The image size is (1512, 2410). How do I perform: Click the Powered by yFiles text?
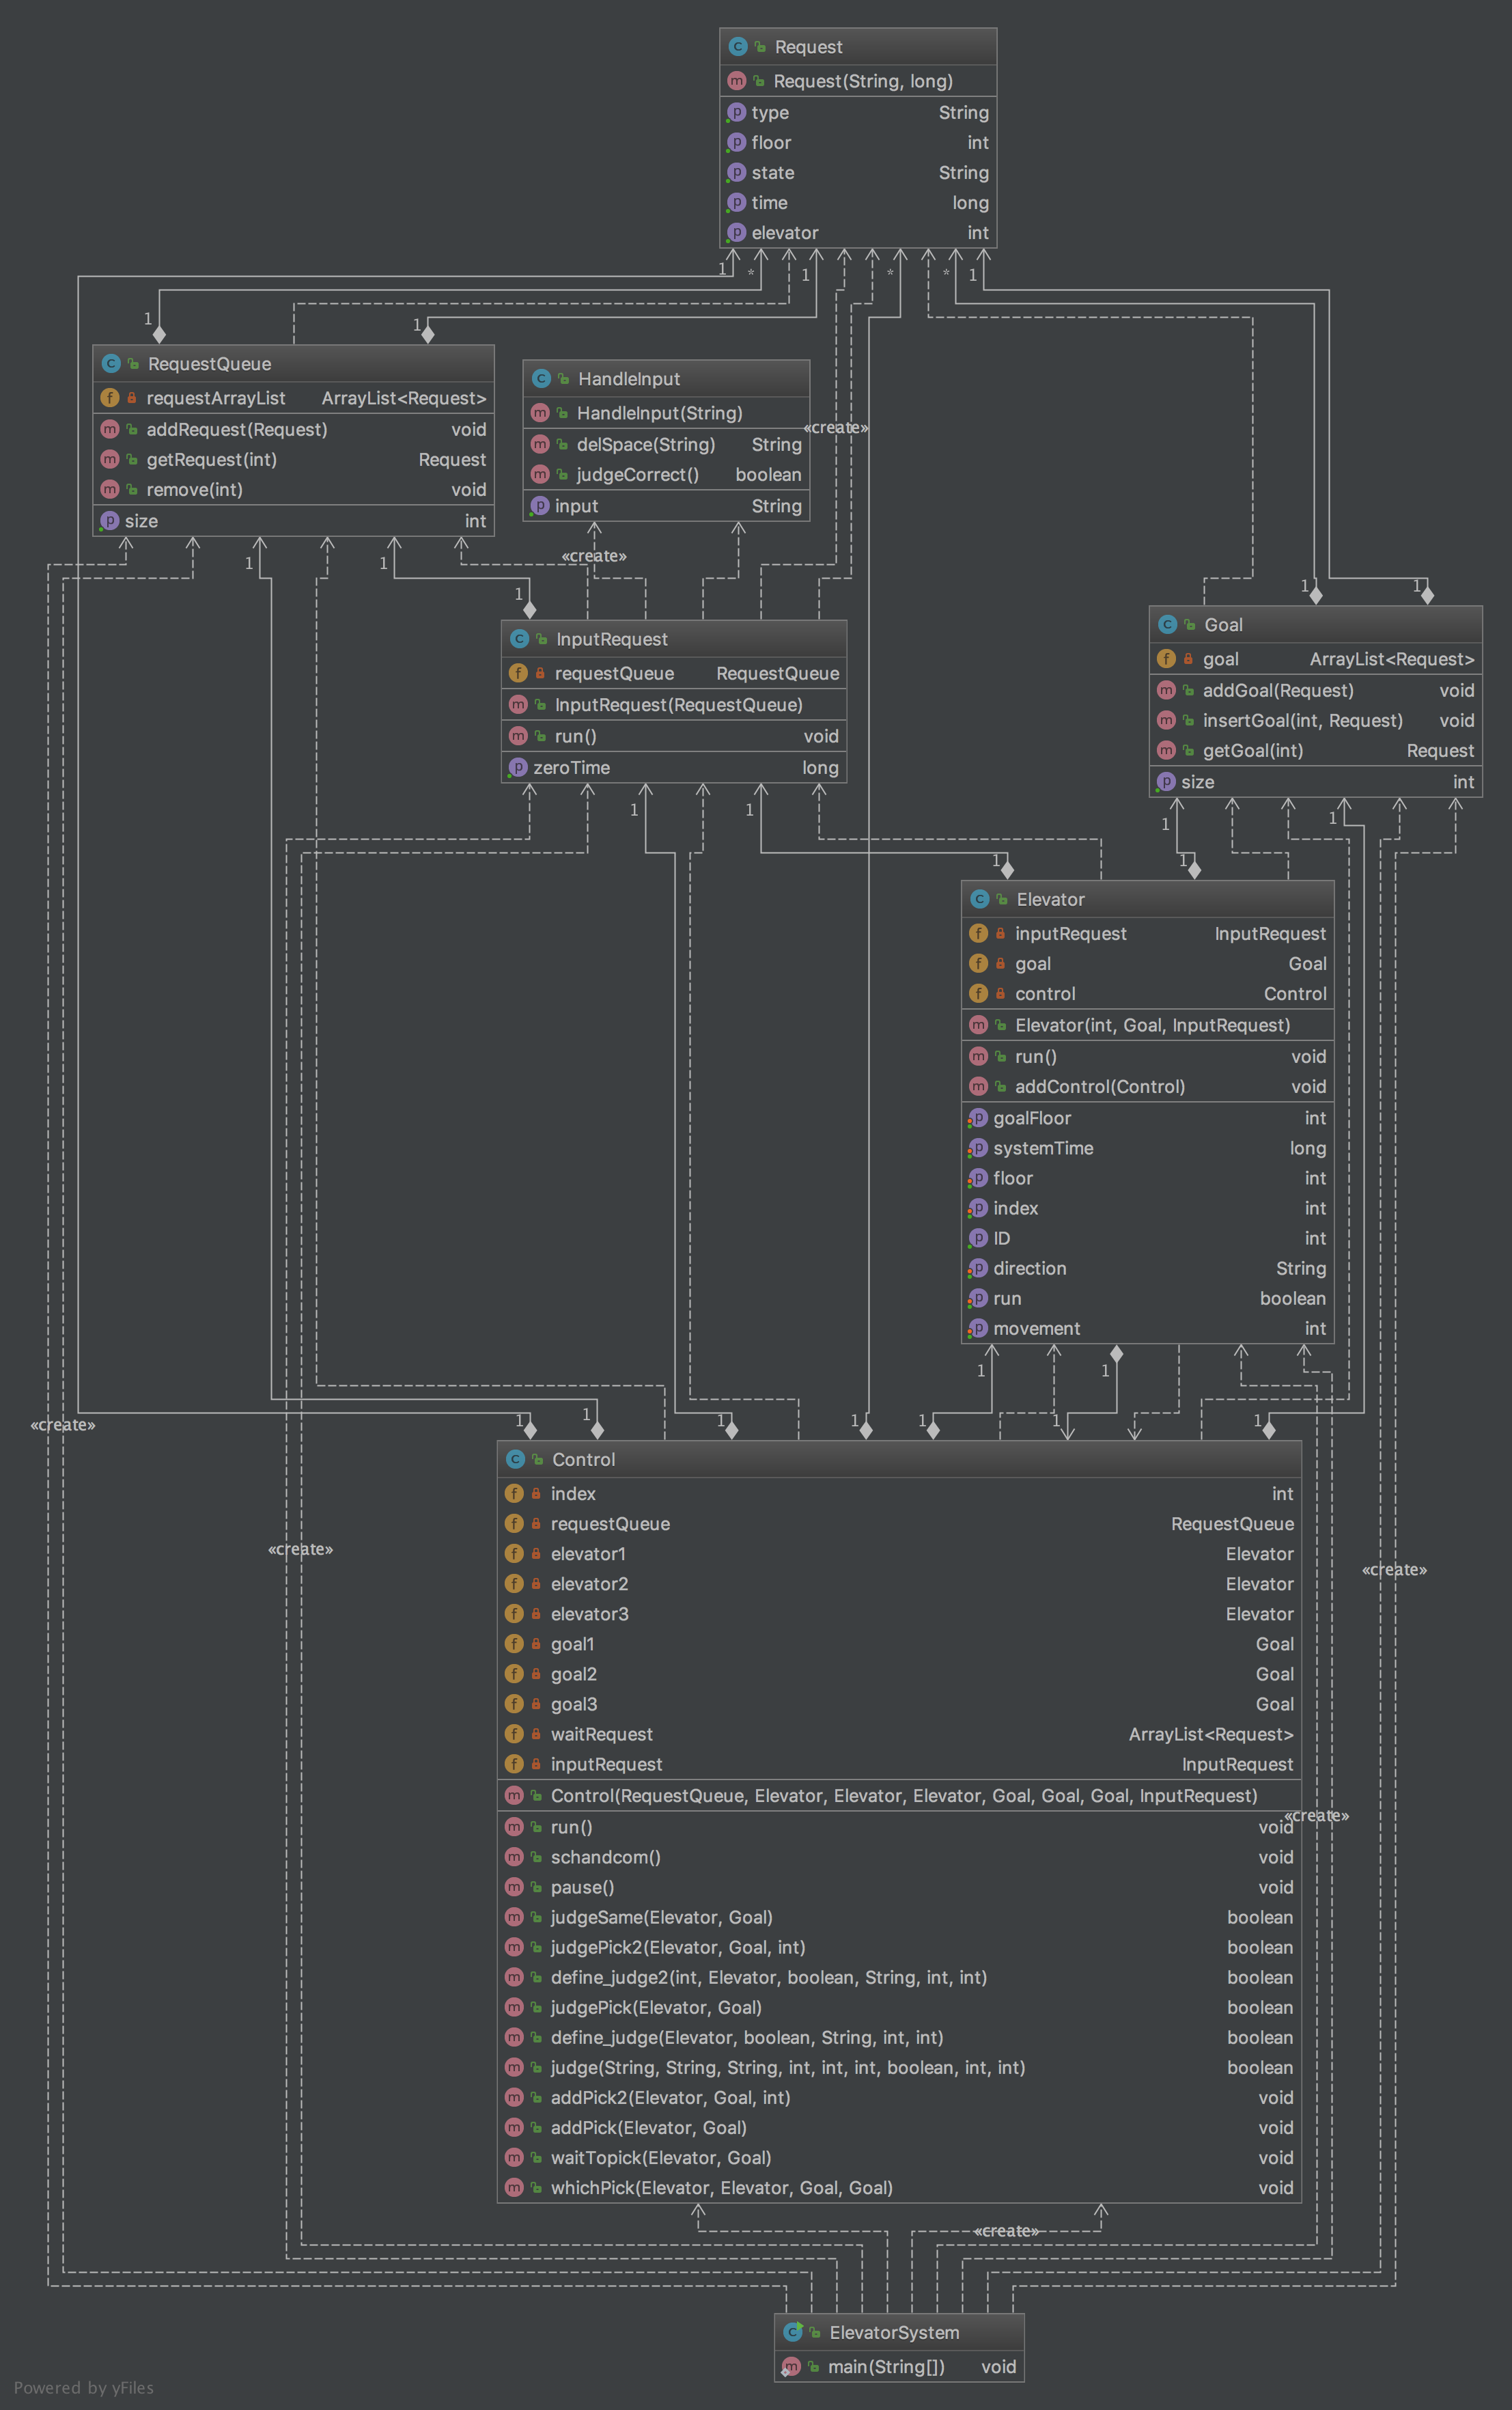coord(84,2388)
